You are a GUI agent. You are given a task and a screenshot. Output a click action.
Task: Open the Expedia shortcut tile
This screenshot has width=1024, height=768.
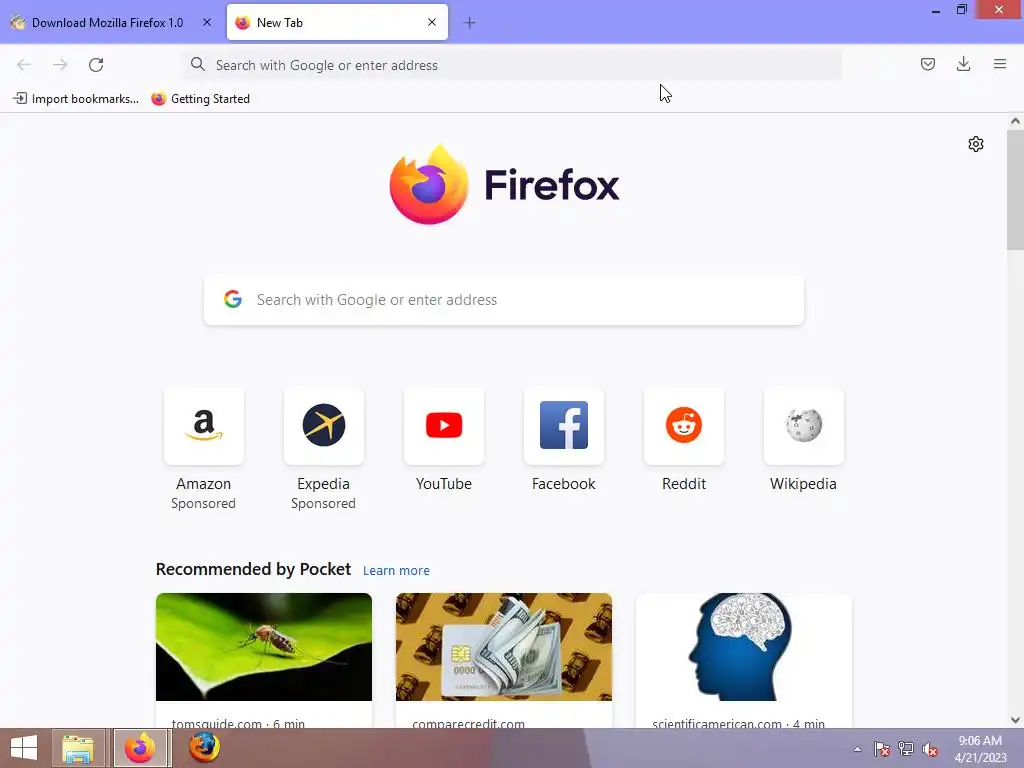click(x=323, y=426)
